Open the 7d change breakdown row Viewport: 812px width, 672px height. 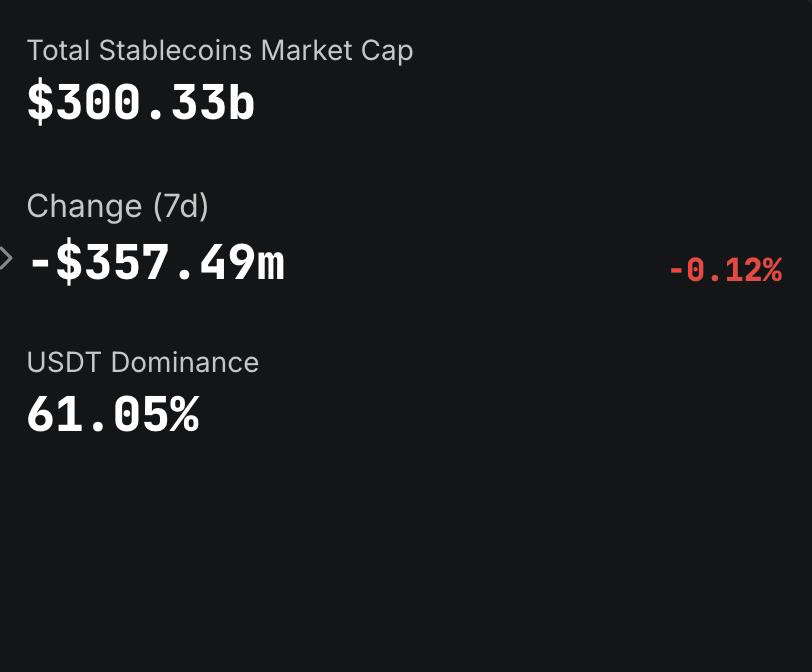405,262
